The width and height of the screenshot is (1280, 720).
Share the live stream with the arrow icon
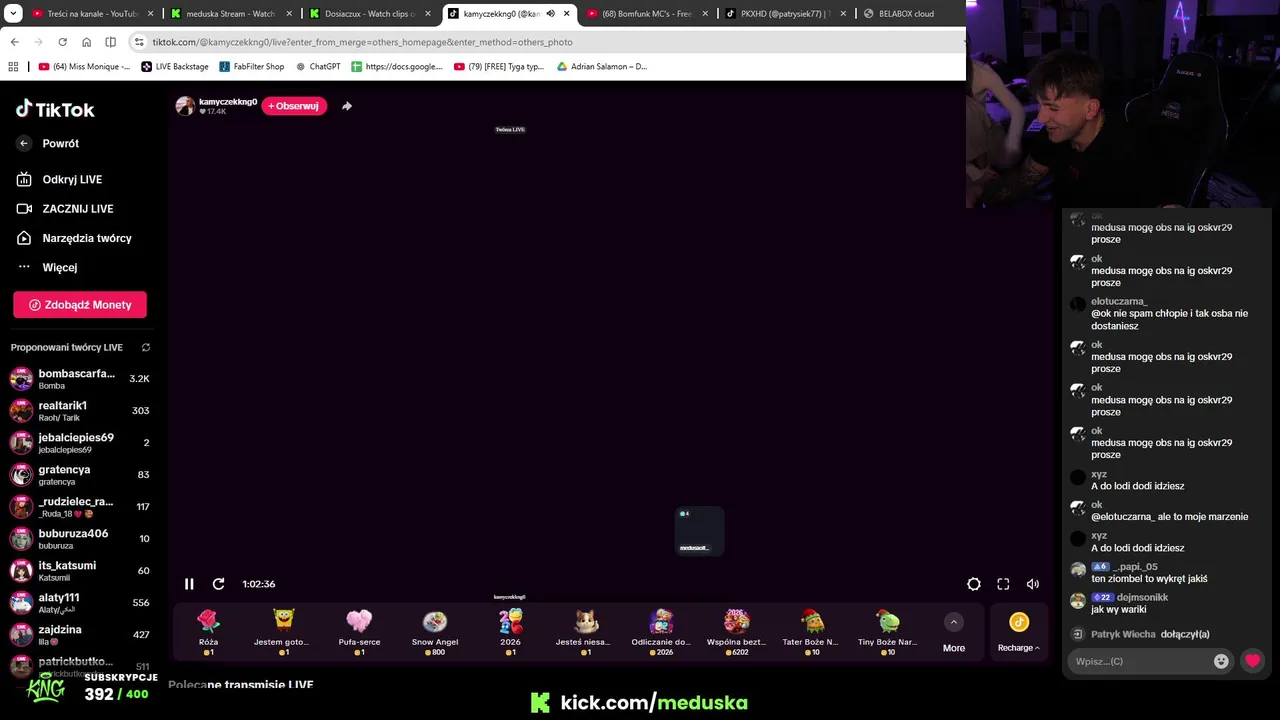(x=347, y=106)
